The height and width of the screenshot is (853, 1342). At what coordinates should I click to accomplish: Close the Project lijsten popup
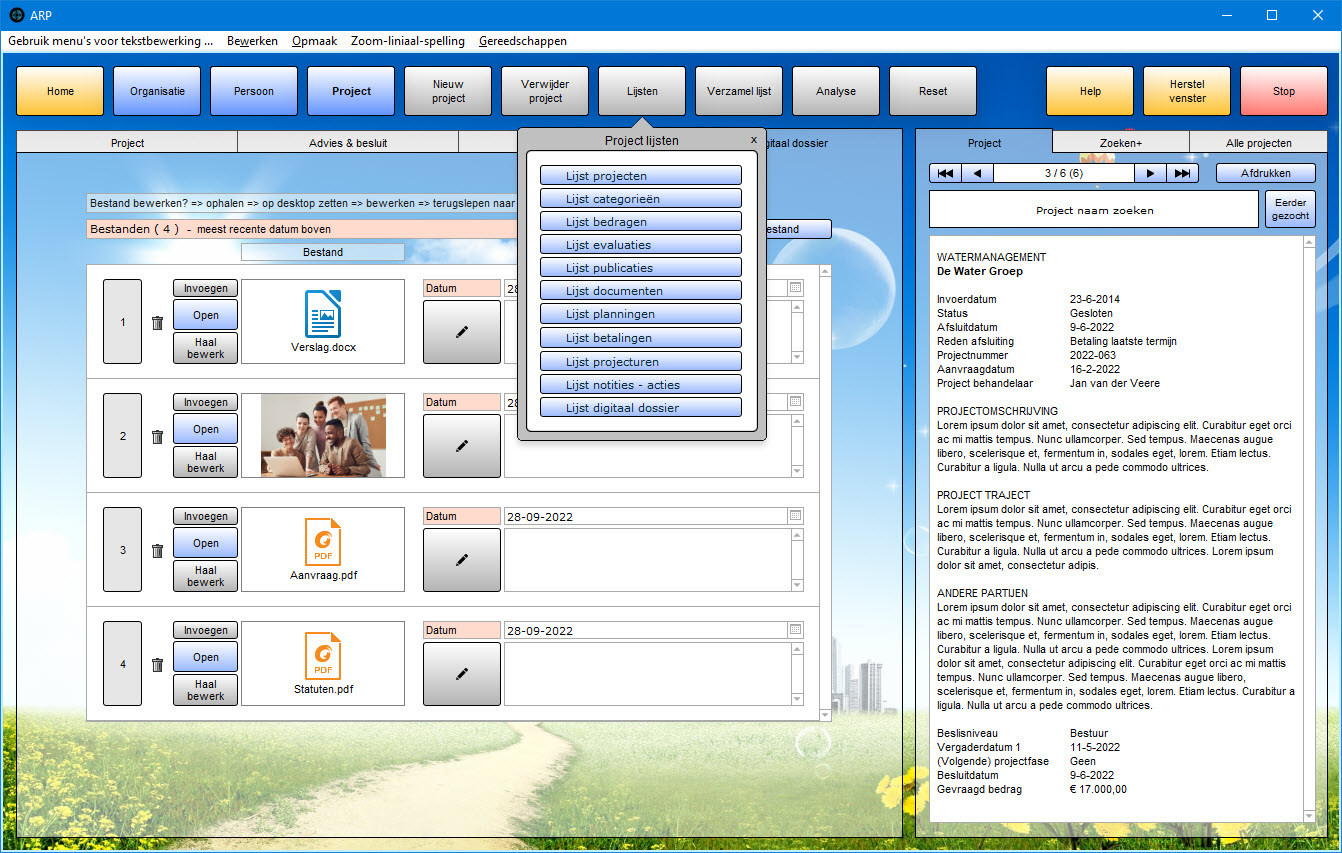point(754,141)
